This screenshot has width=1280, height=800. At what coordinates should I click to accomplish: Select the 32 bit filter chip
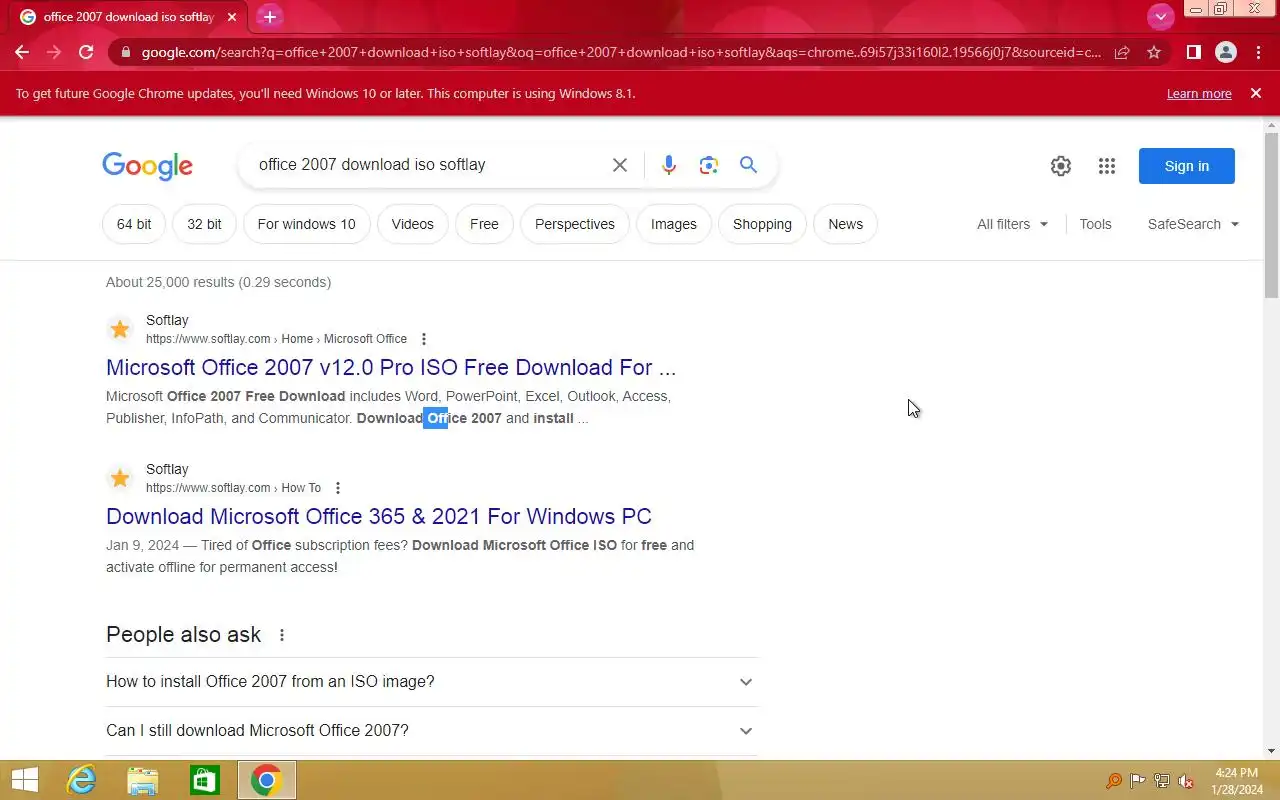pos(204,224)
